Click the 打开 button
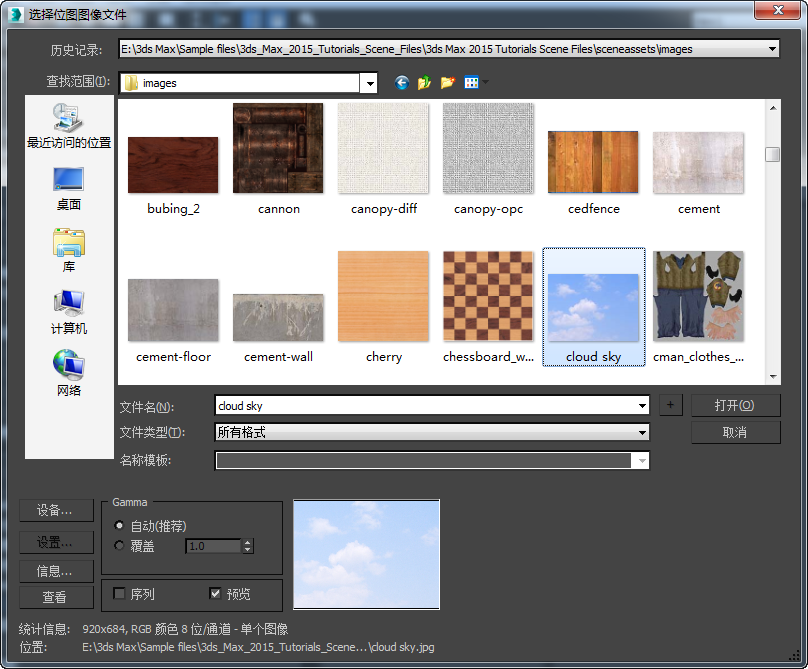808x669 pixels. (x=735, y=405)
